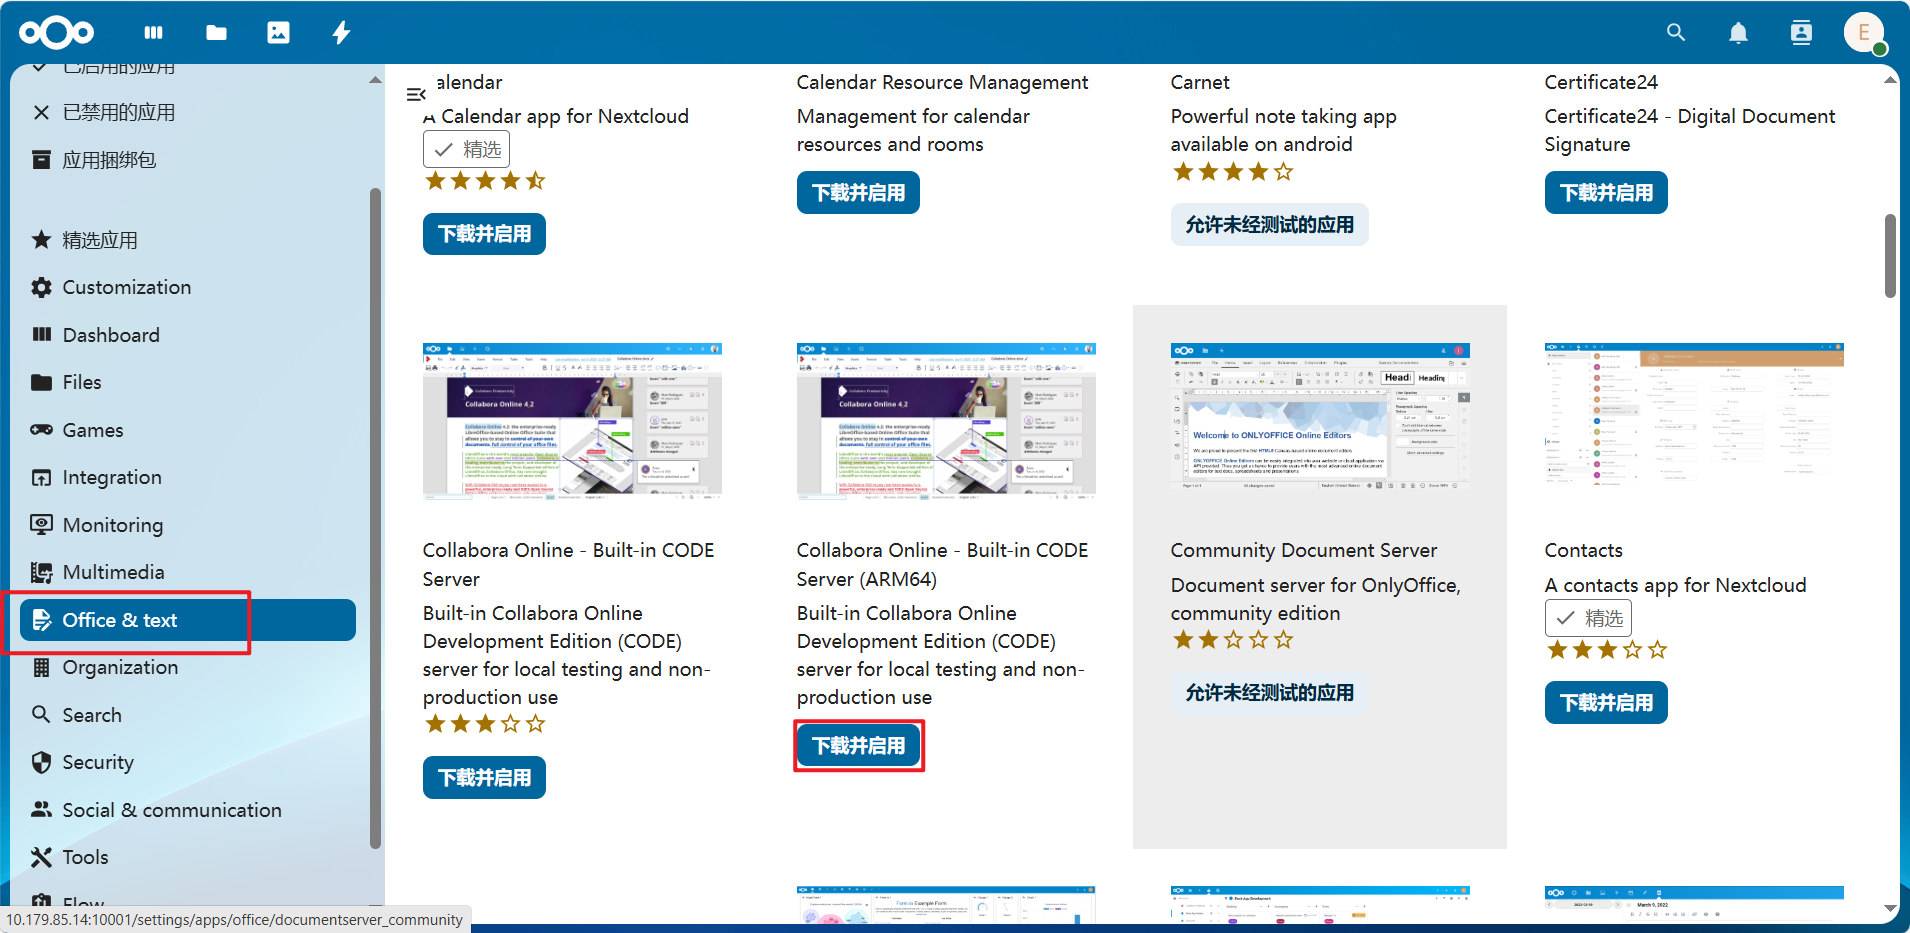Open the Nextcloud logo home link
Image resolution: width=1910 pixels, height=933 pixels.
click(x=57, y=33)
